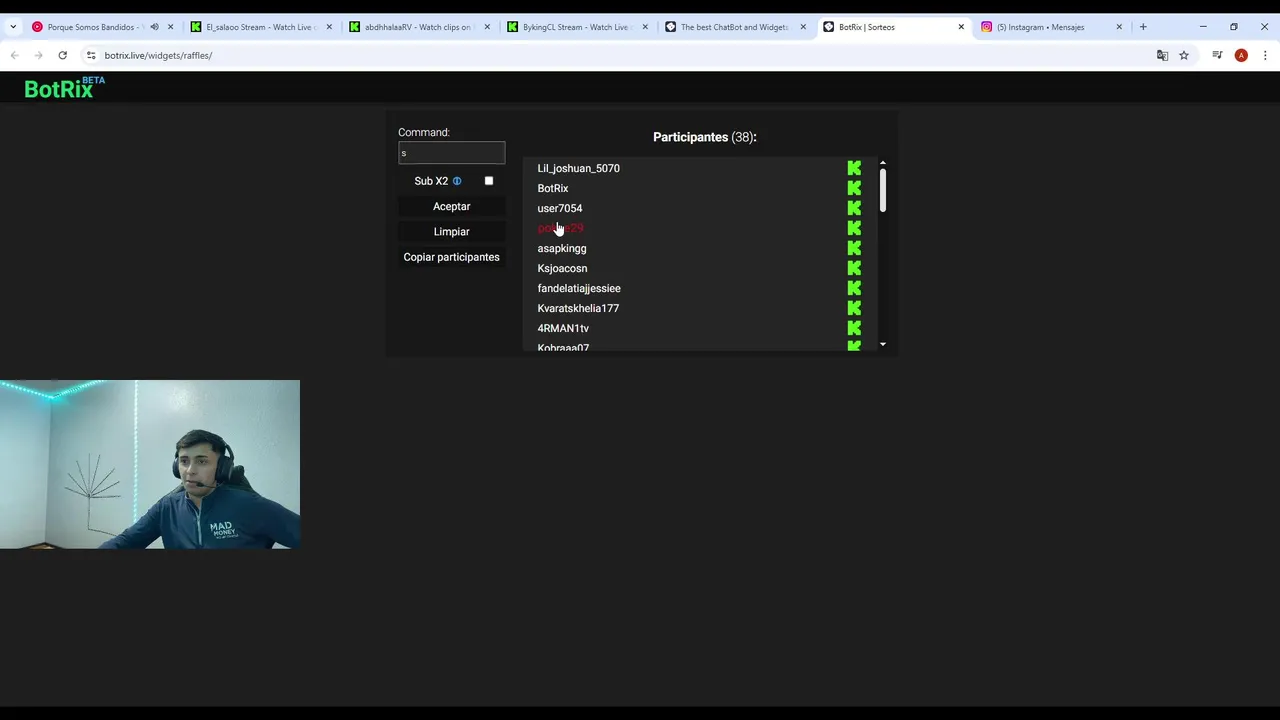Open the tab search dropdown arrow
1280x720 pixels.
pyautogui.click(x=13, y=27)
